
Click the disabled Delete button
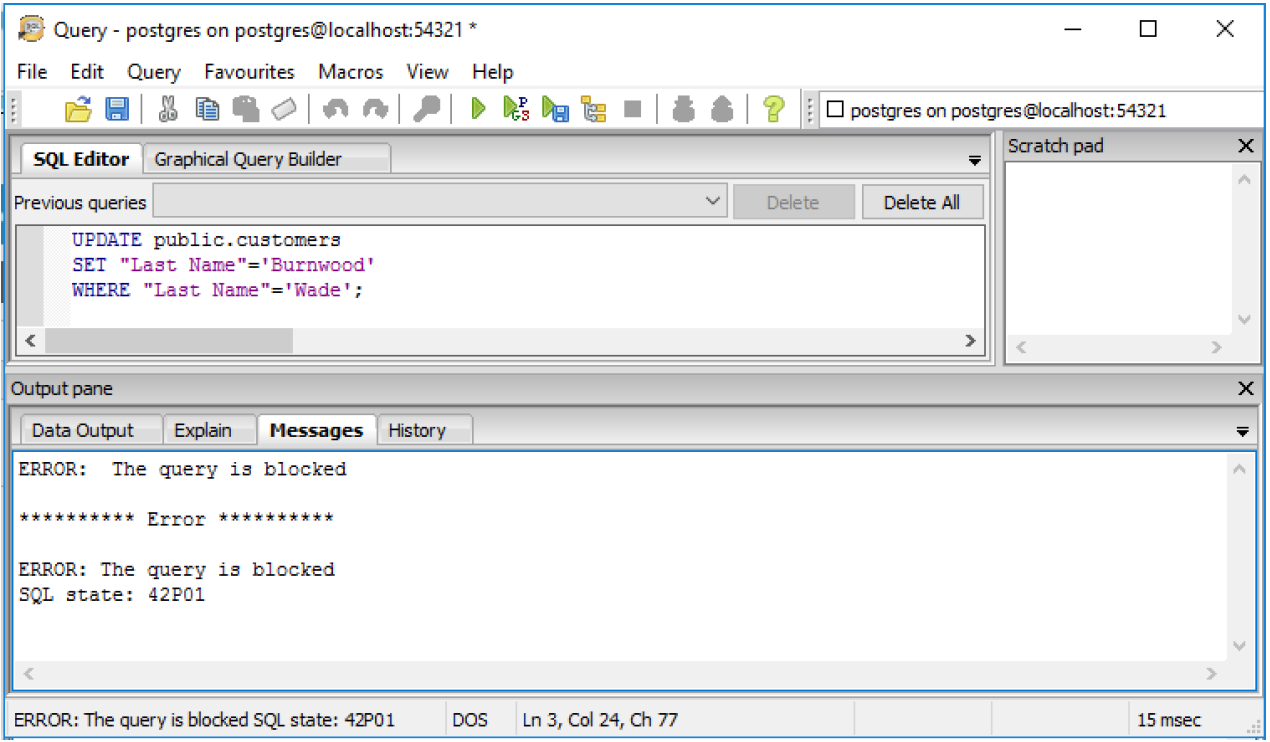[x=793, y=202]
